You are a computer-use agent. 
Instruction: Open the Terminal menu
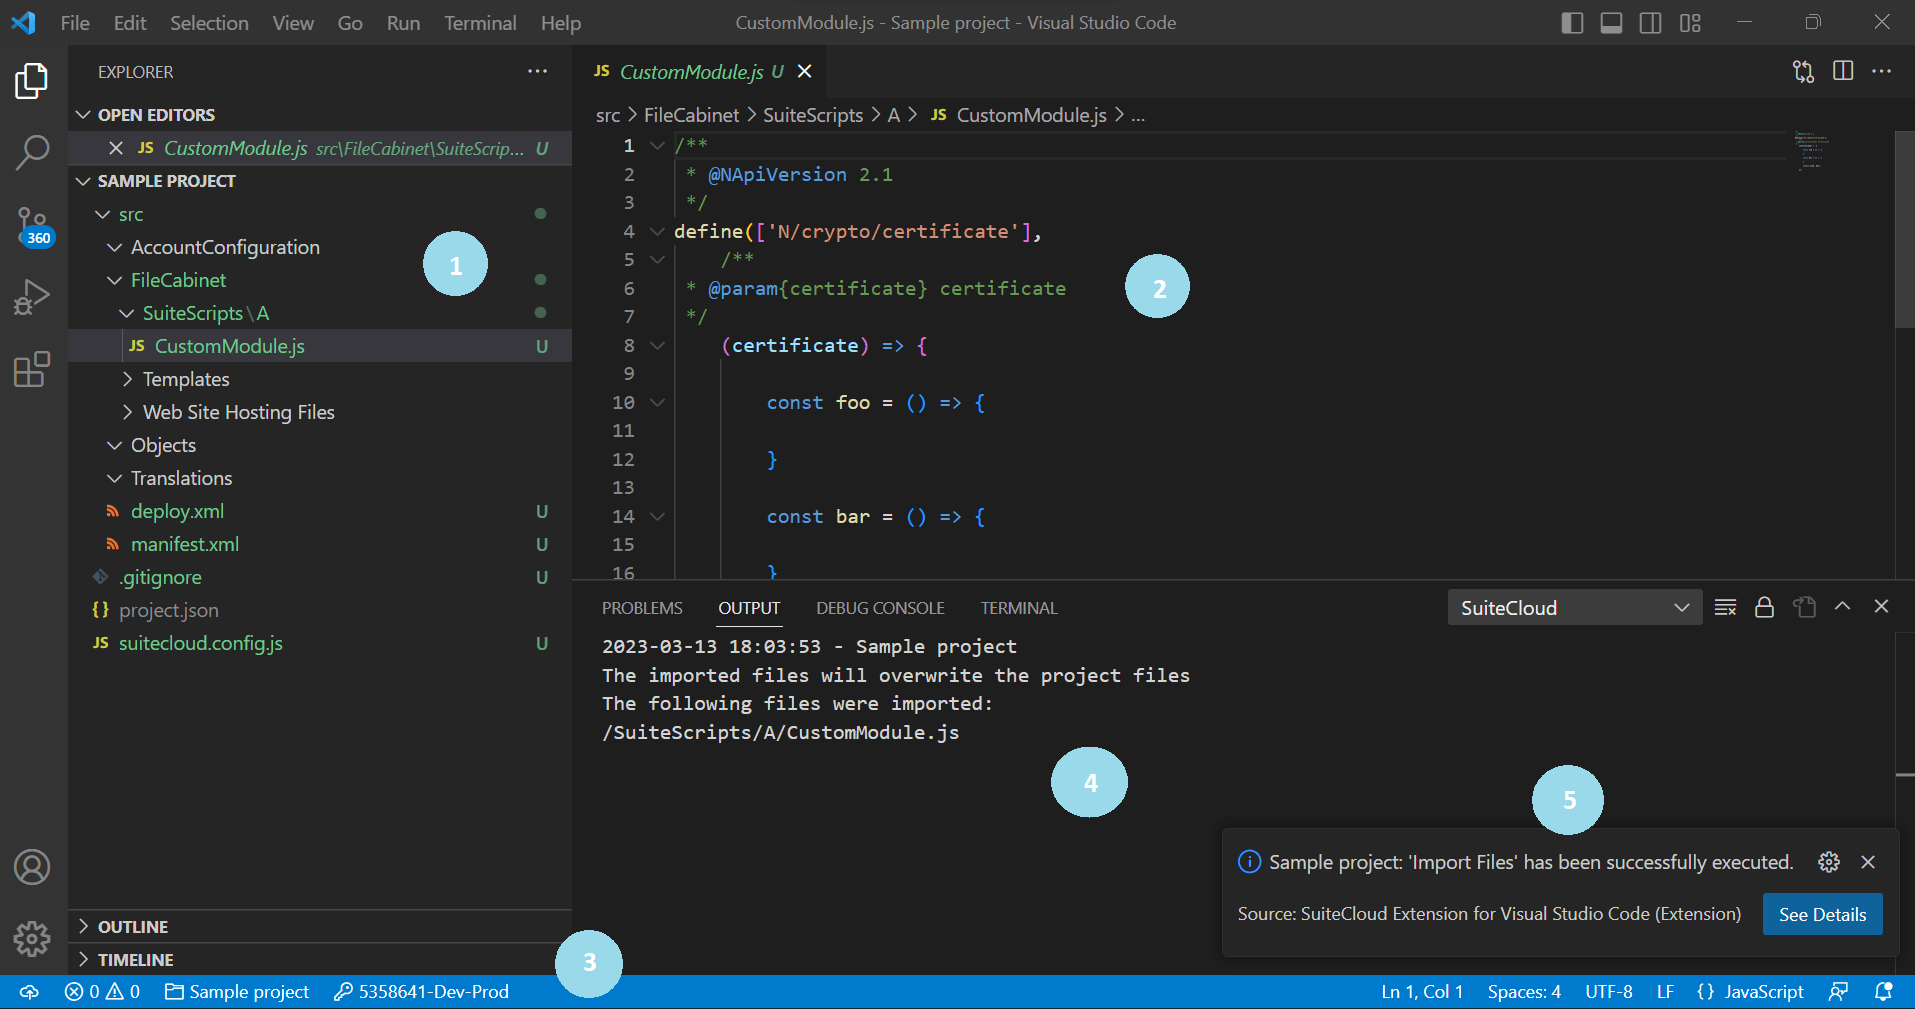480,23
